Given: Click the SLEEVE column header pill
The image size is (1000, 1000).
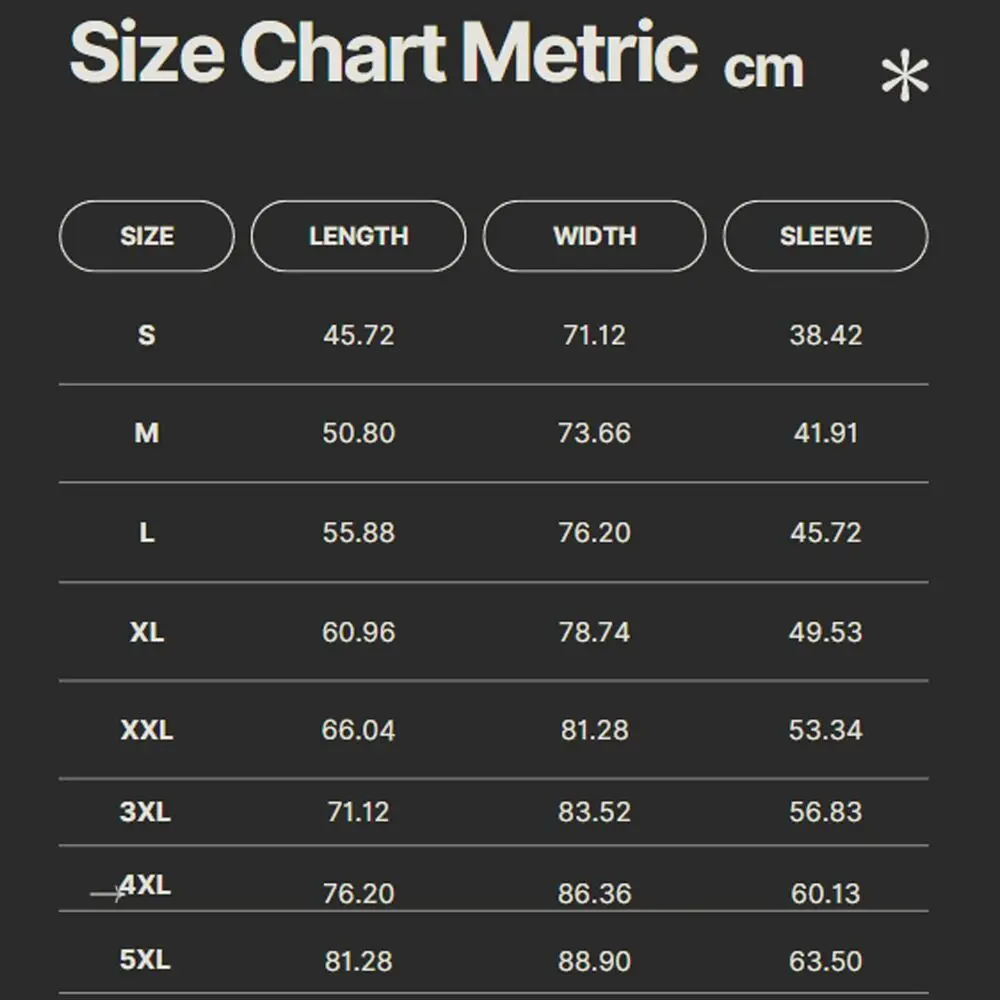Looking at the screenshot, I should click(x=826, y=236).
